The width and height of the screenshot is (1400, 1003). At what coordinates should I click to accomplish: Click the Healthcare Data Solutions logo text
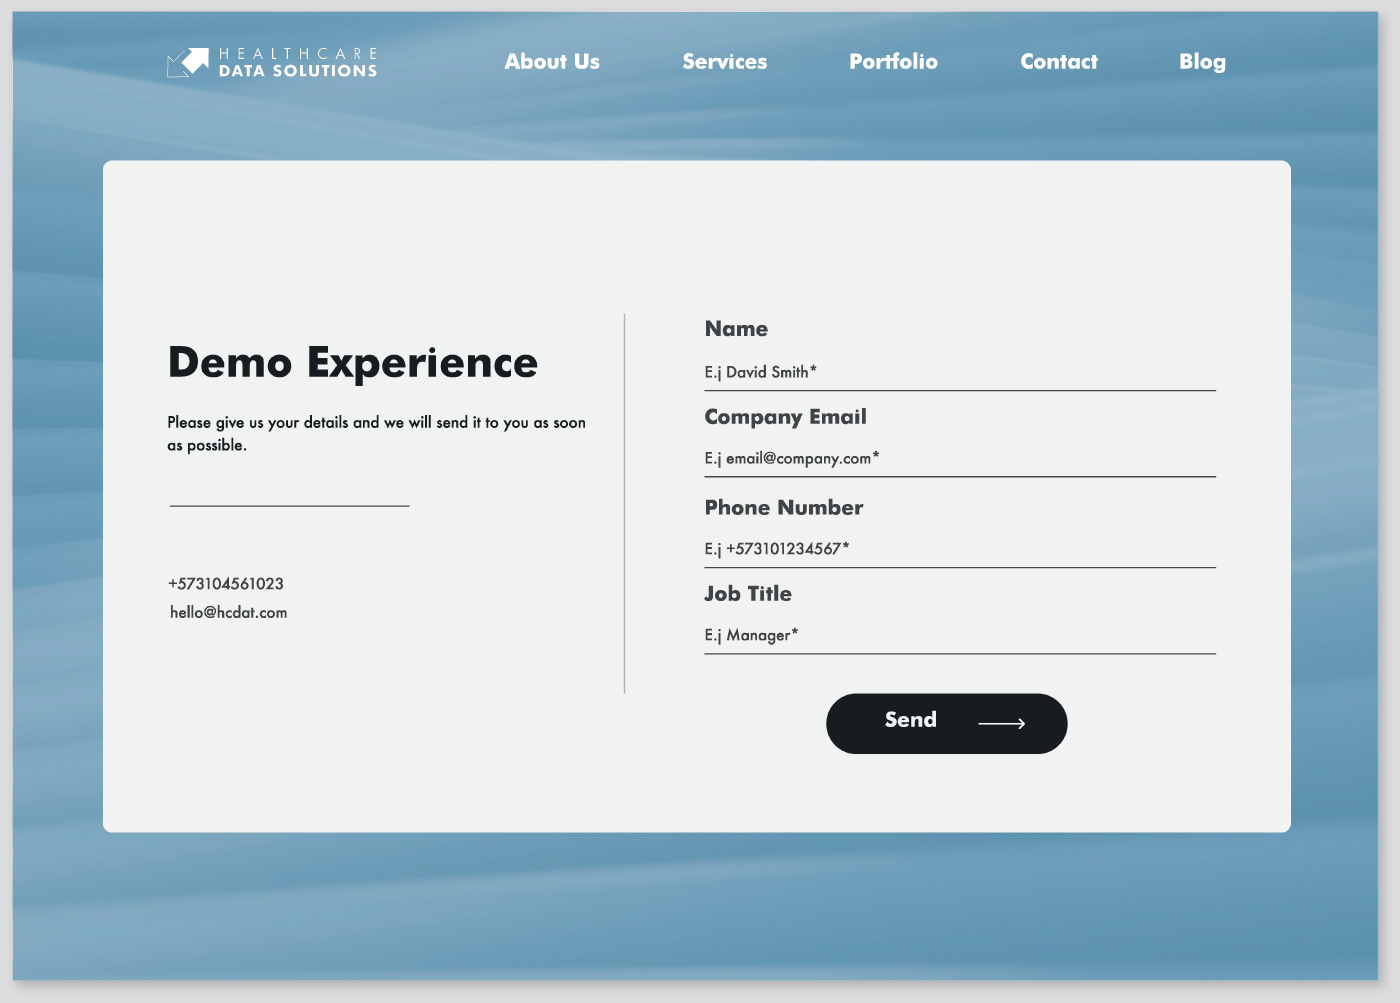tap(298, 62)
